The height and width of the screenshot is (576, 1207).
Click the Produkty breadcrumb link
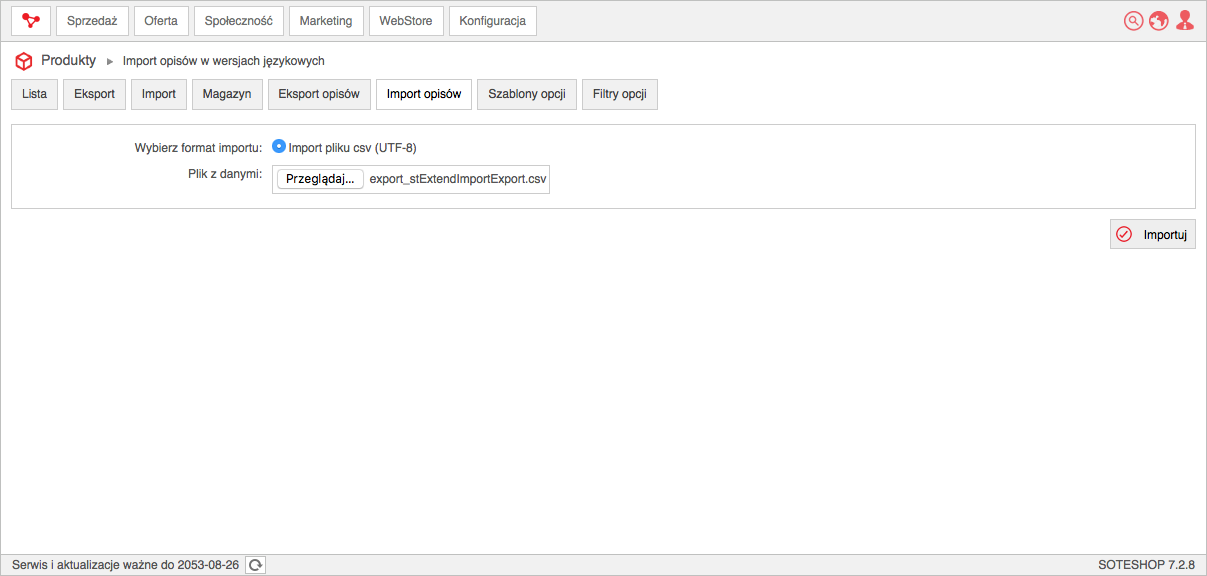pyautogui.click(x=69, y=60)
